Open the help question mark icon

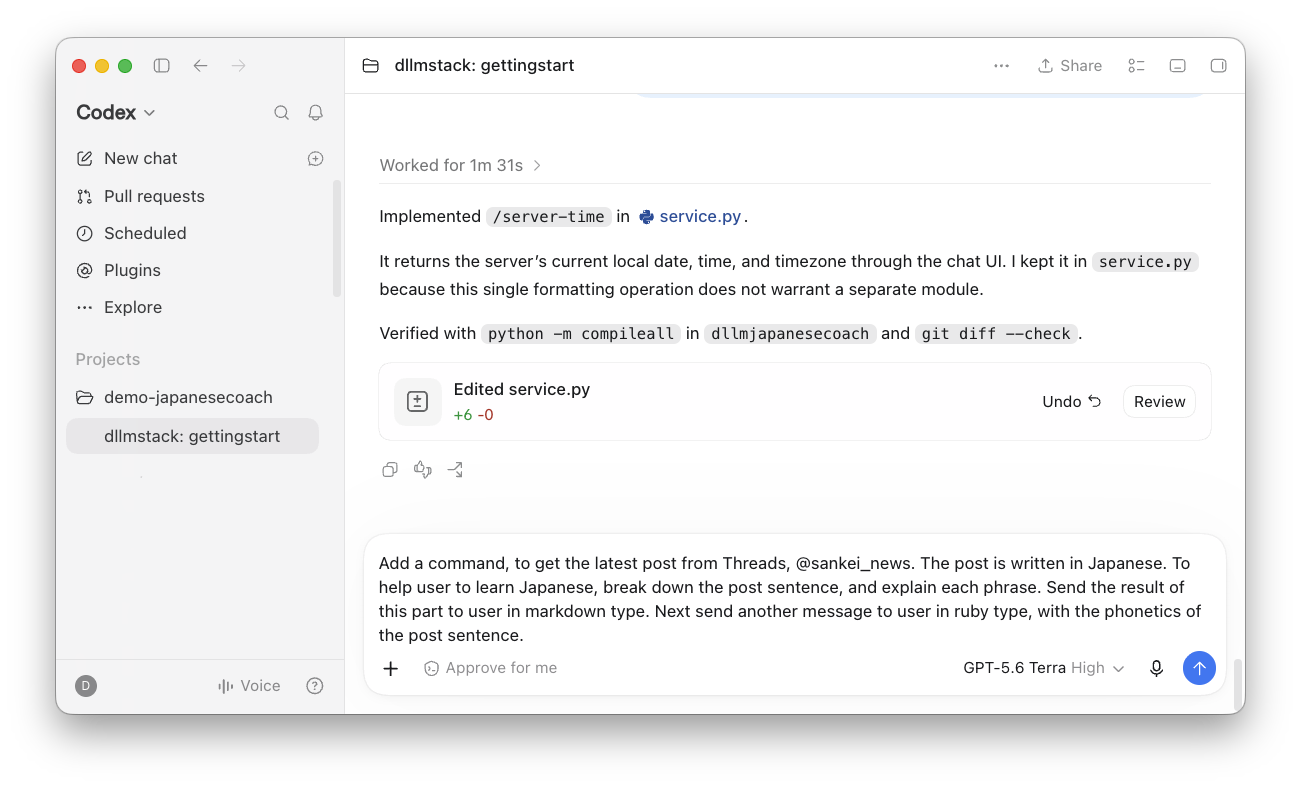click(x=315, y=686)
